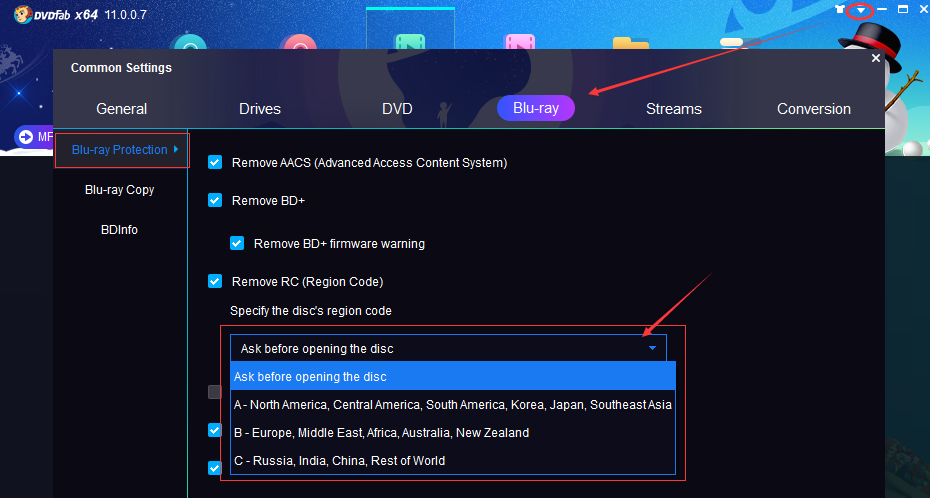The height and width of the screenshot is (498, 930).
Task: Close the Common Settings dialog
Action: coord(876,58)
